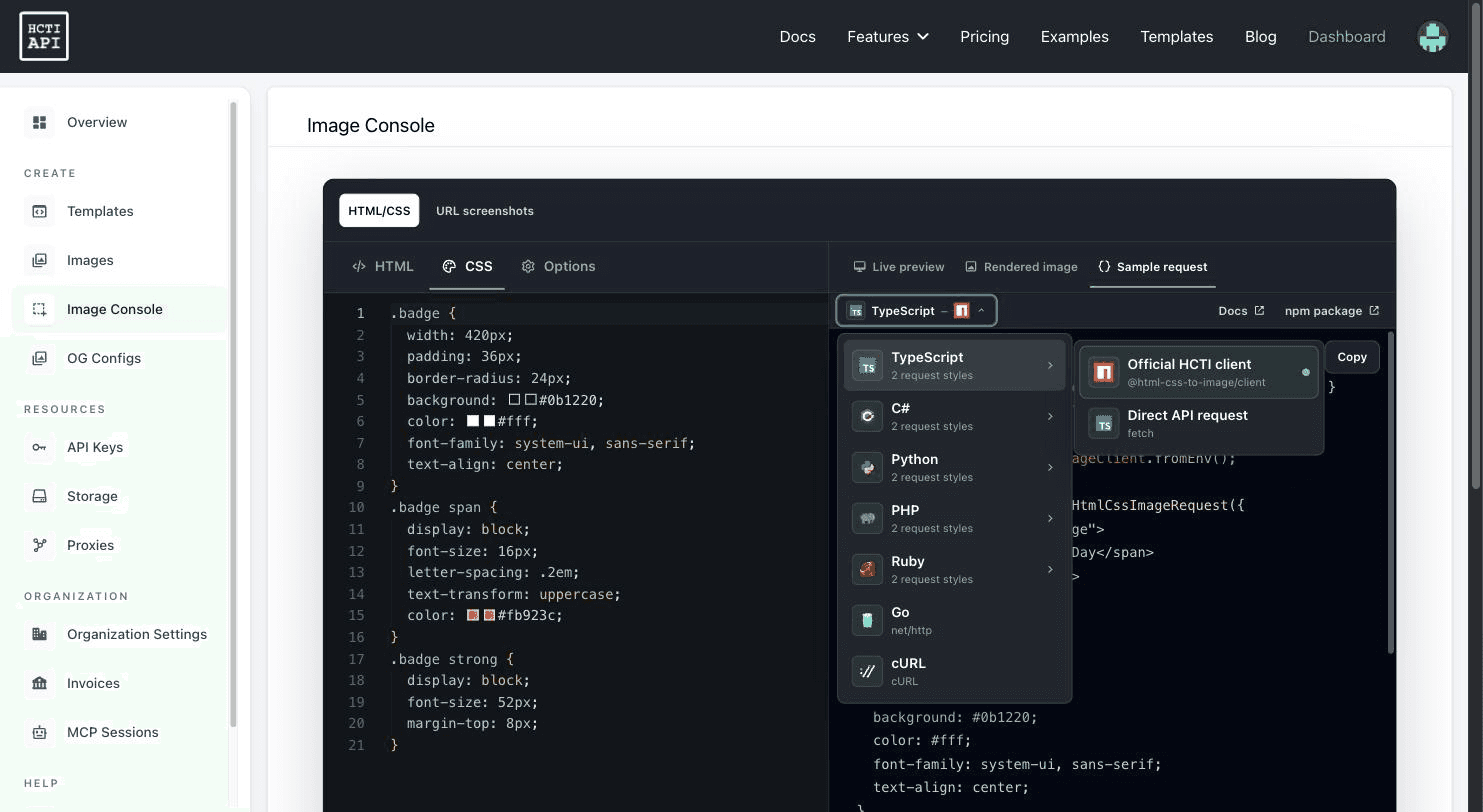This screenshot has width=1483, height=812.
Task: Click the C# language icon
Action: (867, 417)
